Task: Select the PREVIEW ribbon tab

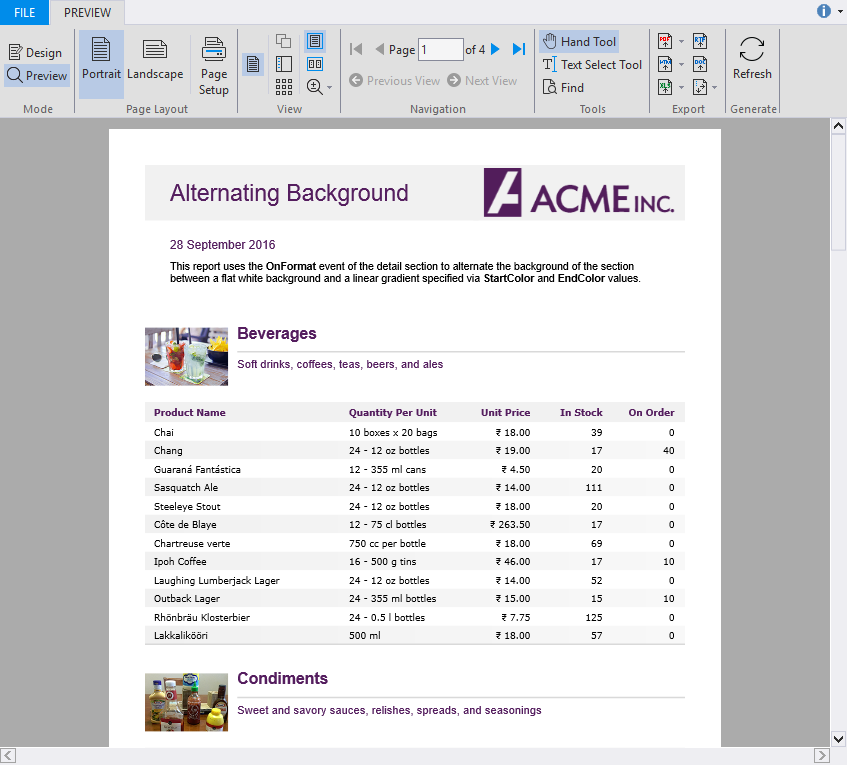Action: [x=87, y=12]
